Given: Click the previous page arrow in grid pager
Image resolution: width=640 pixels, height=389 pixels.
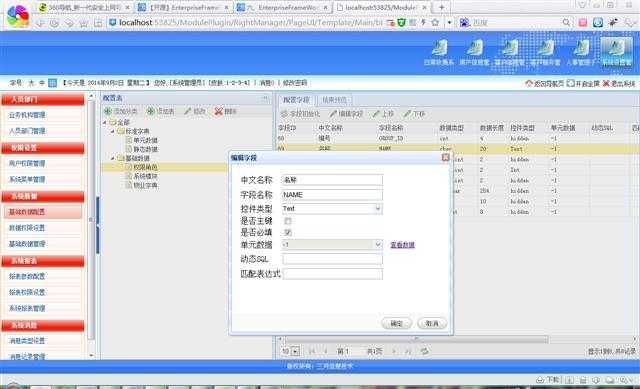Looking at the screenshot, I should pos(326,351).
